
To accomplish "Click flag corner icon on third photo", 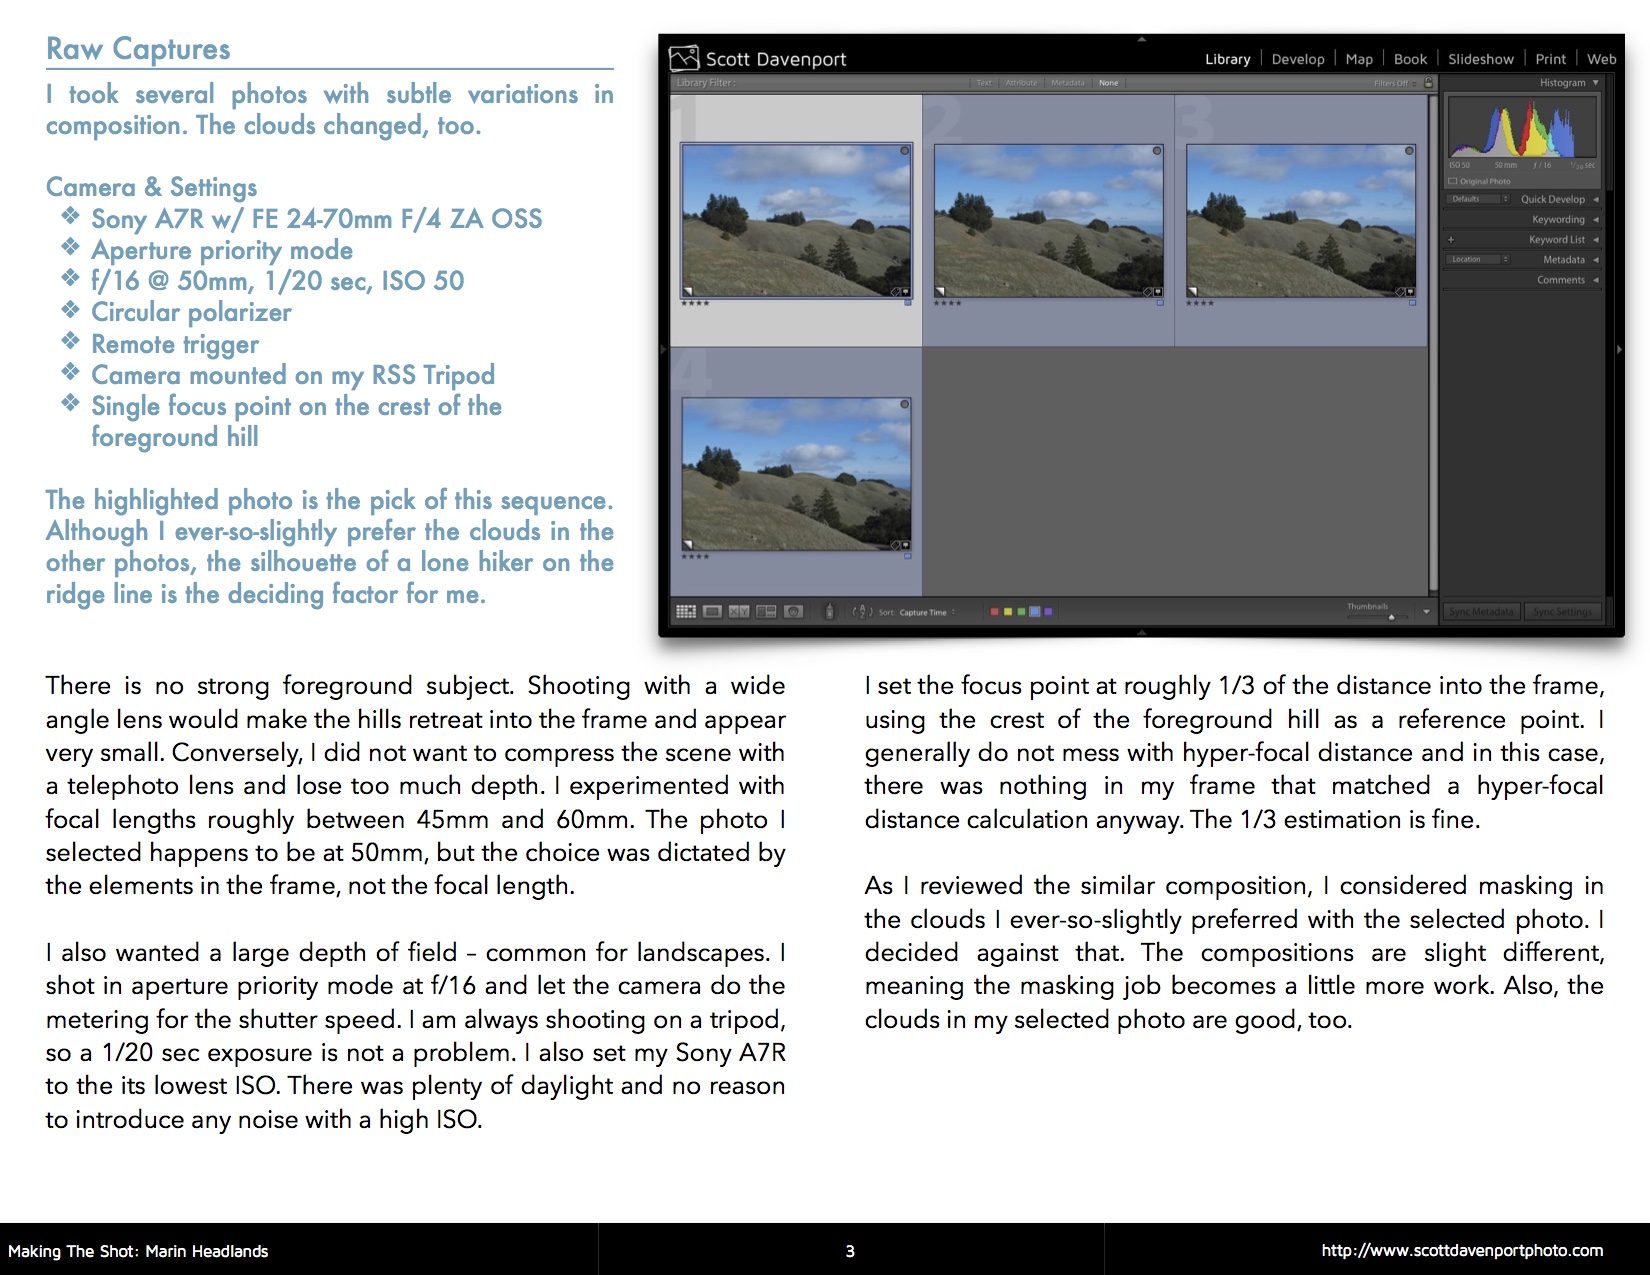I will point(1192,291).
